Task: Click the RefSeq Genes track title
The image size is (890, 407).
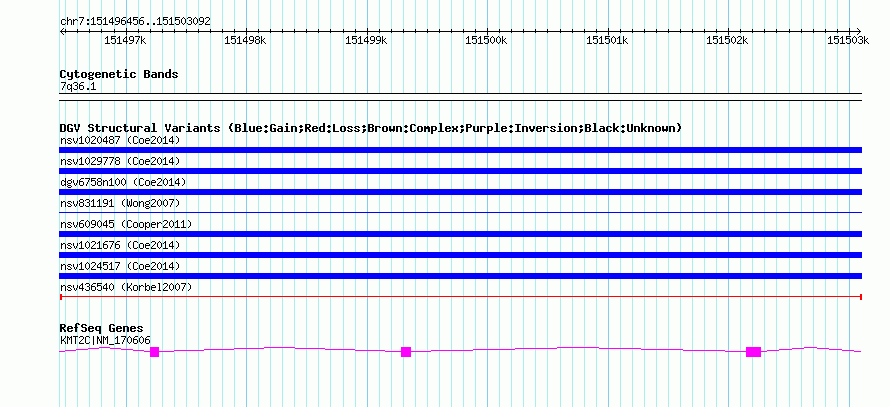Action: pos(102,329)
